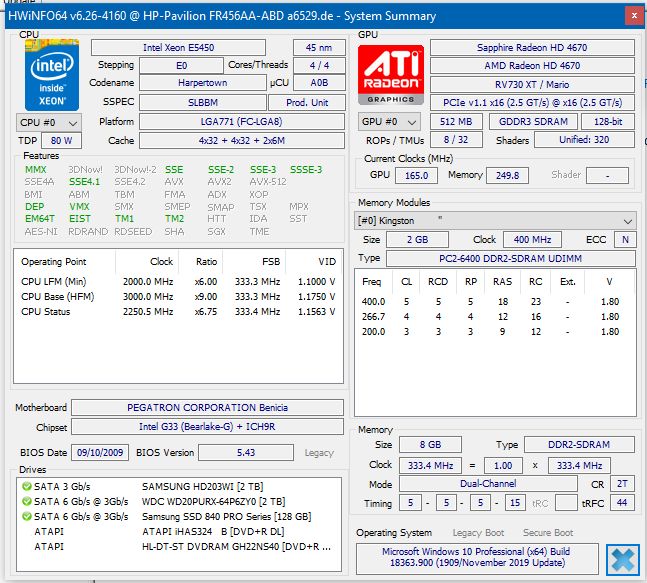Click the Harpertown codename field
This screenshot has height=583, width=647.
coord(203,83)
